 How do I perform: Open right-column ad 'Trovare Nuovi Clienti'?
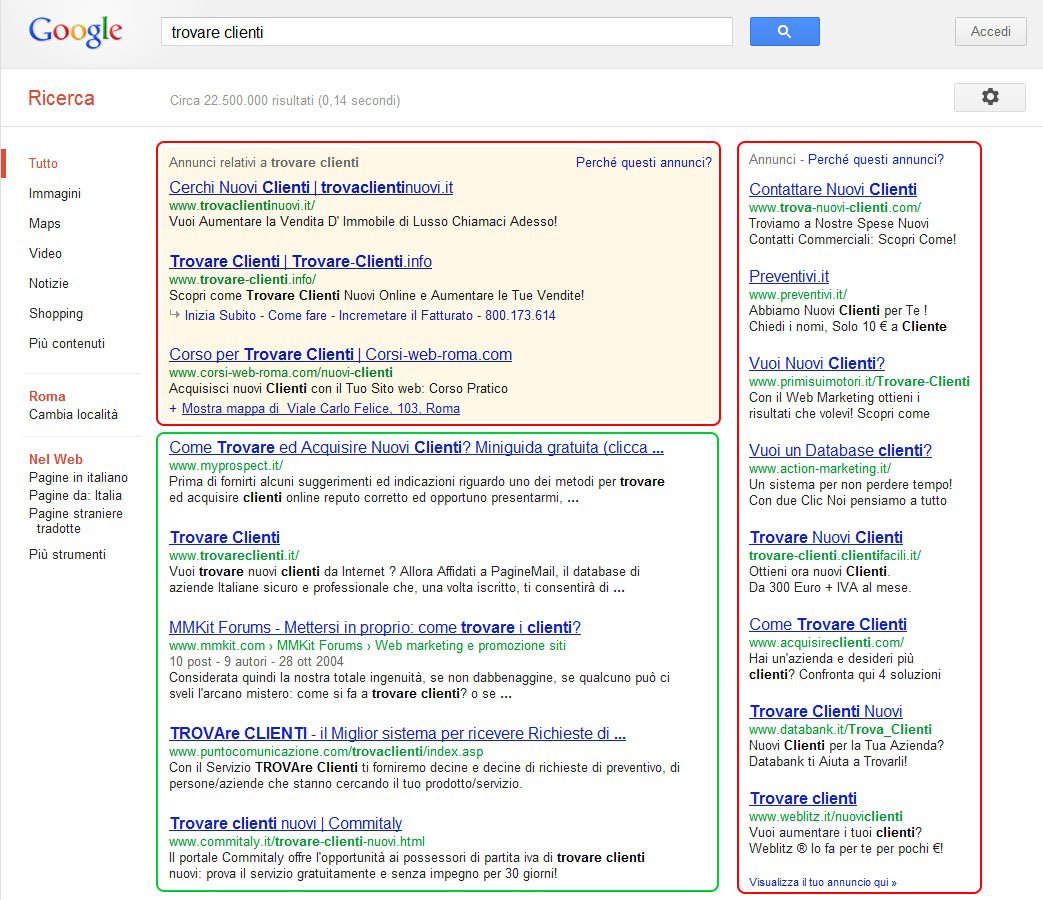point(826,537)
